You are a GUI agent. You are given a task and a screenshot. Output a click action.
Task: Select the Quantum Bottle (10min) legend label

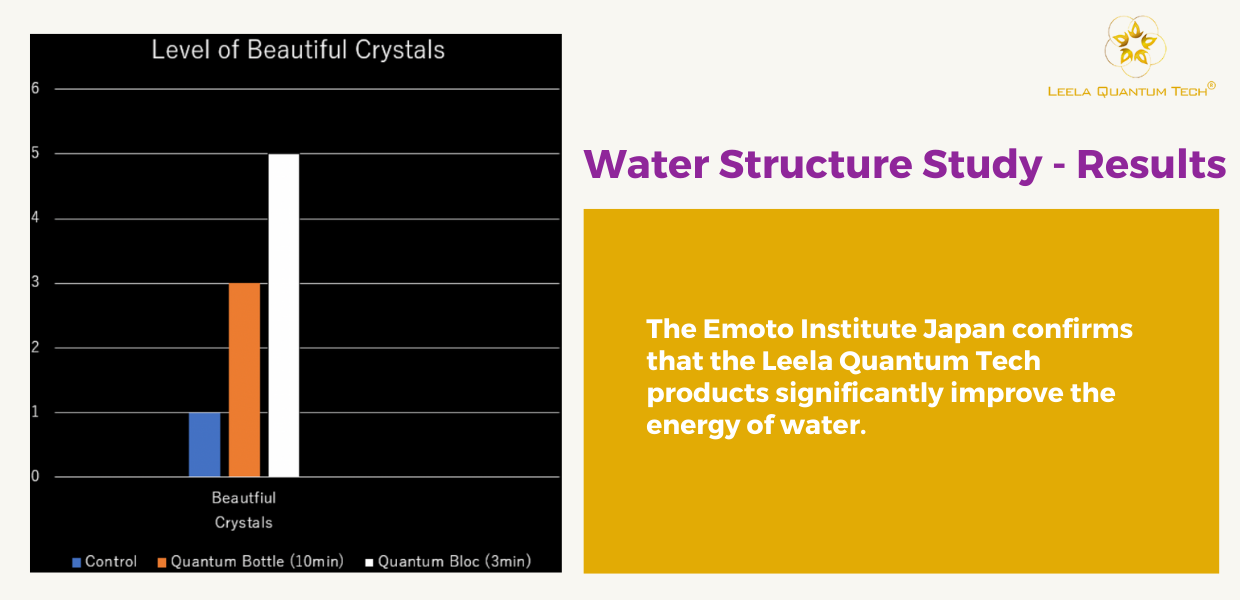tap(257, 562)
